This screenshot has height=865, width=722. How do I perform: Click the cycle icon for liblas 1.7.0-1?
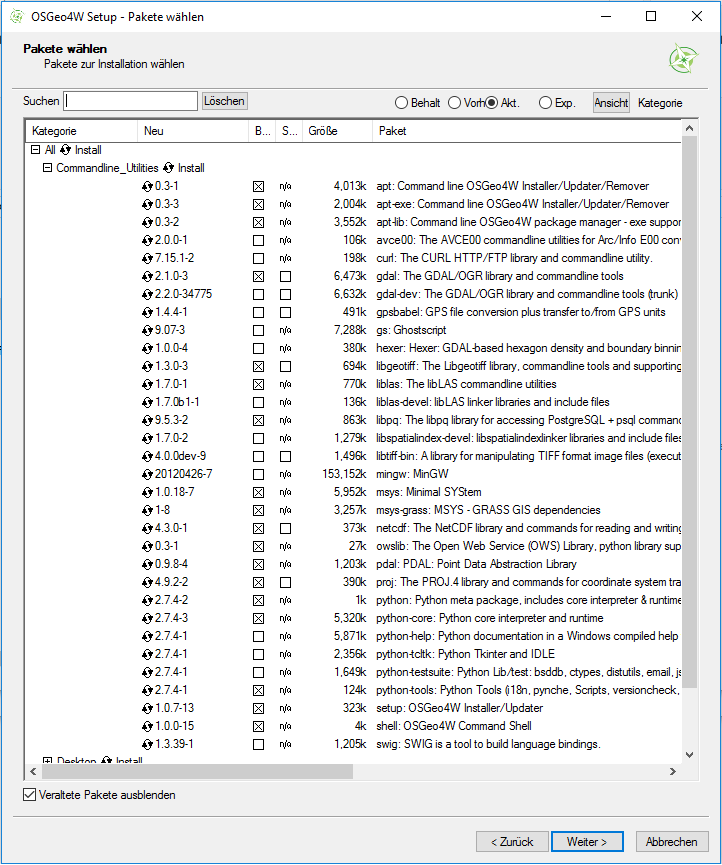tap(147, 385)
